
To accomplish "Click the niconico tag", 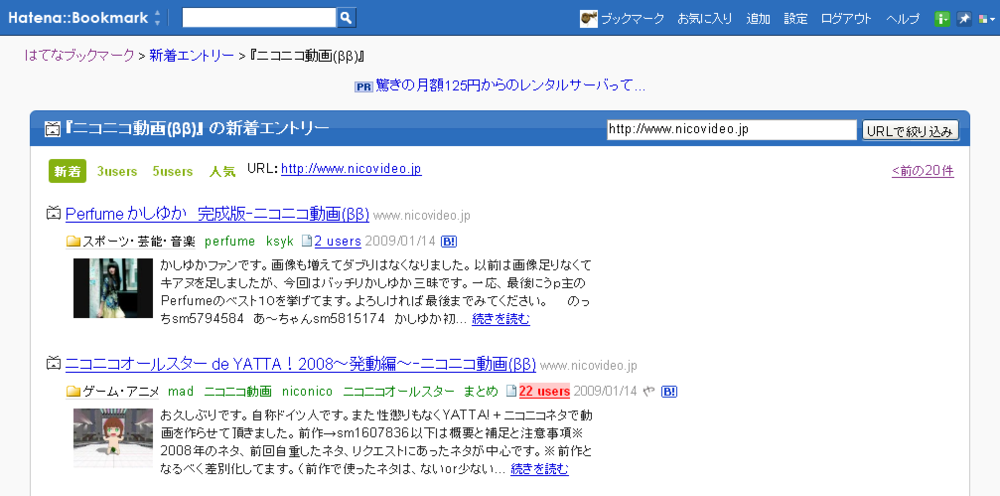I will click(307, 391).
